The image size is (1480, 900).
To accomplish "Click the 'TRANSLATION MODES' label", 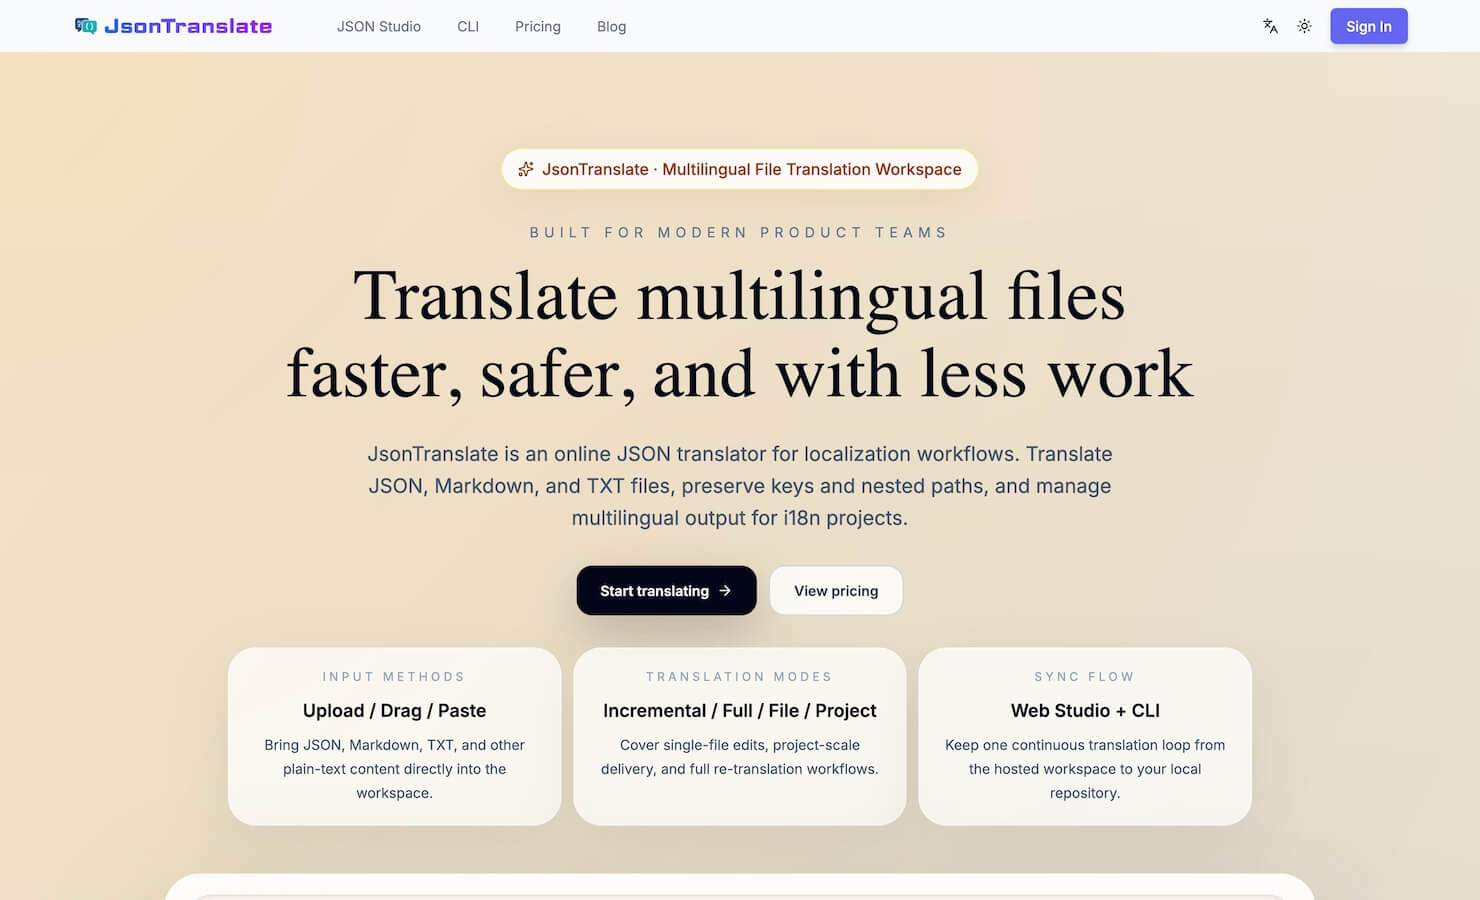I will click(x=739, y=677).
